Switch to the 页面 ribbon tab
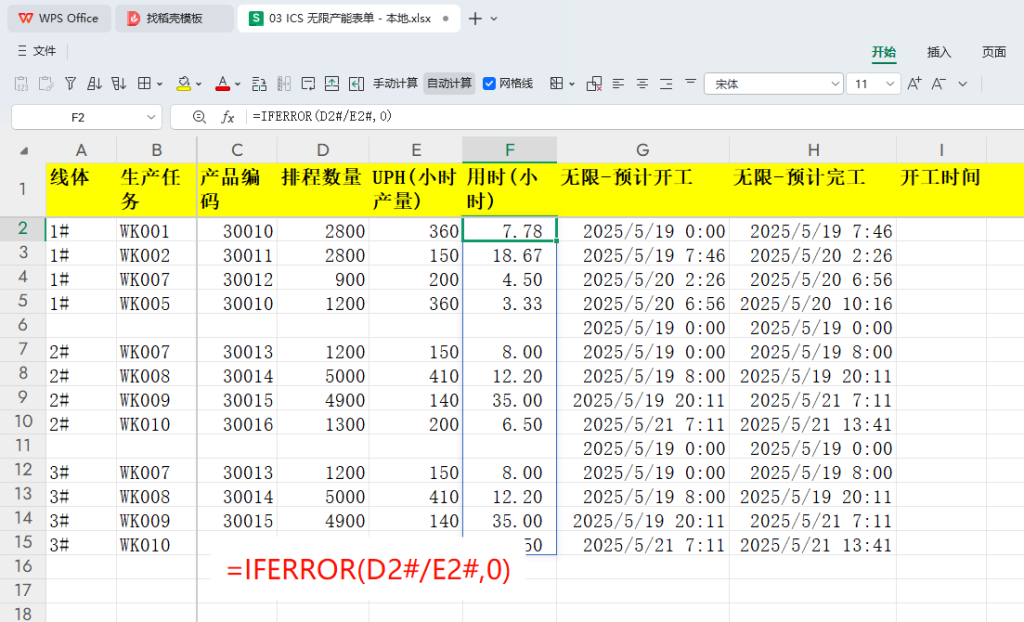 point(994,52)
